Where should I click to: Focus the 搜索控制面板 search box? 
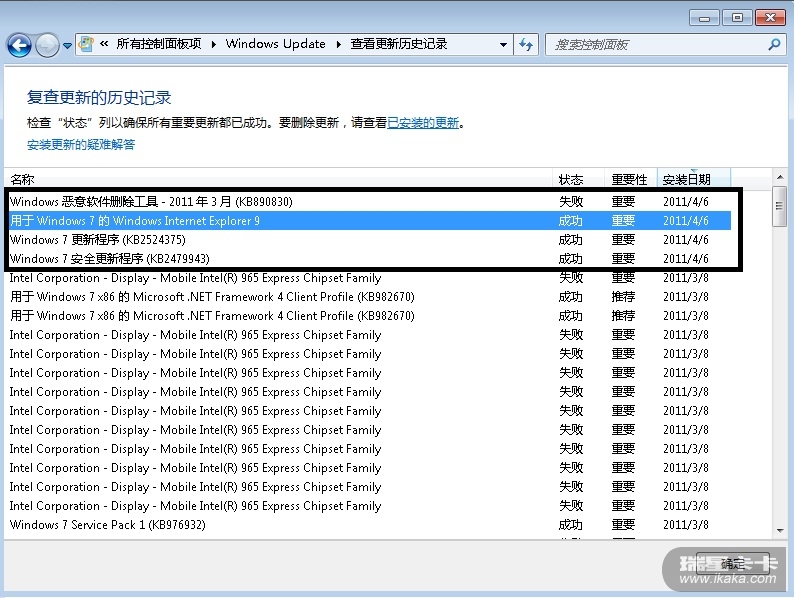(x=658, y=45)
